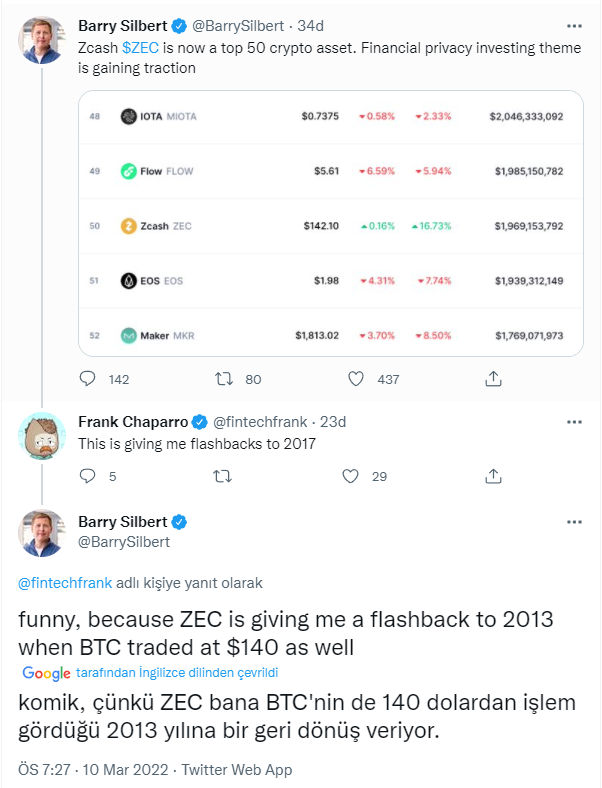Open the crypto rankings table image
The image size is (602, 788).
coord(330,225)
